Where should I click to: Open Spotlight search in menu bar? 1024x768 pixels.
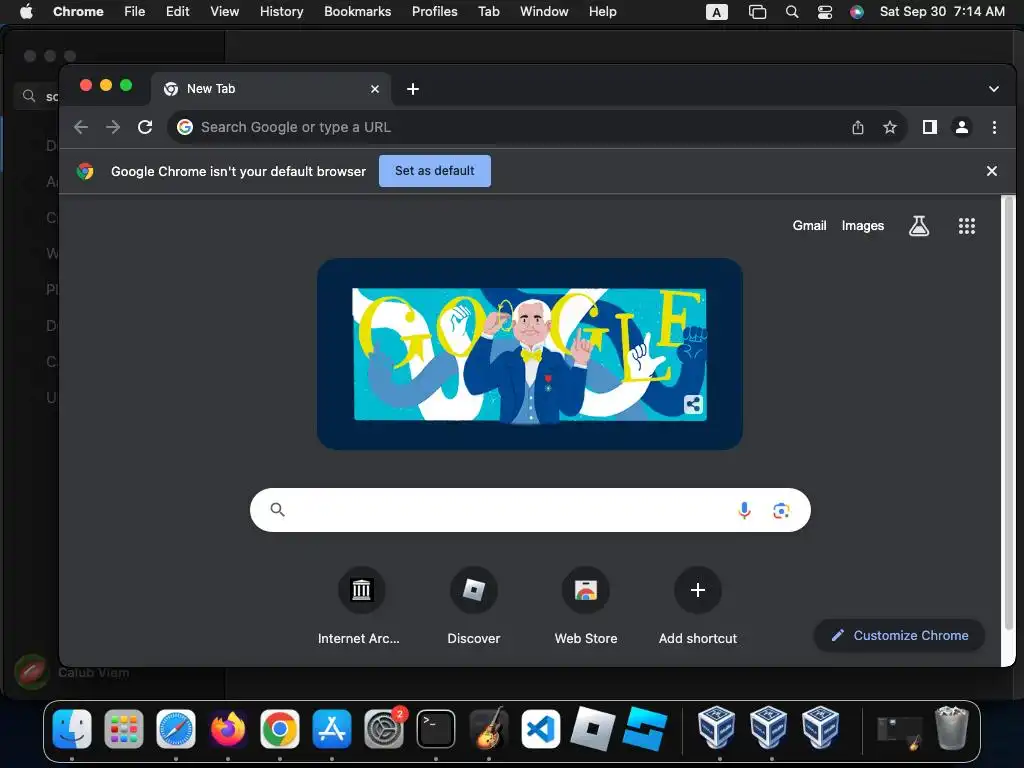[792, 12]
